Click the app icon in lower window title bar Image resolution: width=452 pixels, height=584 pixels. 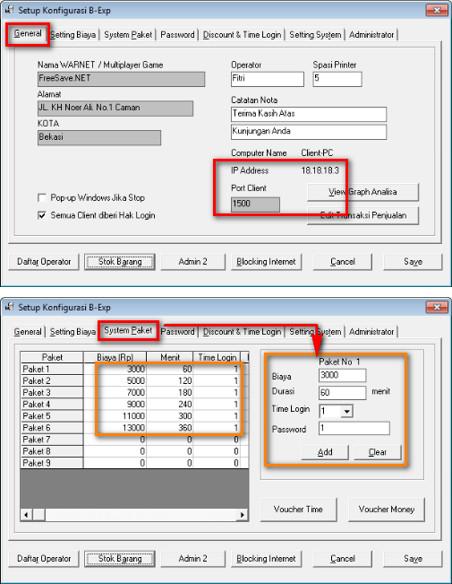pyautogui.click(x=9, y=307)
